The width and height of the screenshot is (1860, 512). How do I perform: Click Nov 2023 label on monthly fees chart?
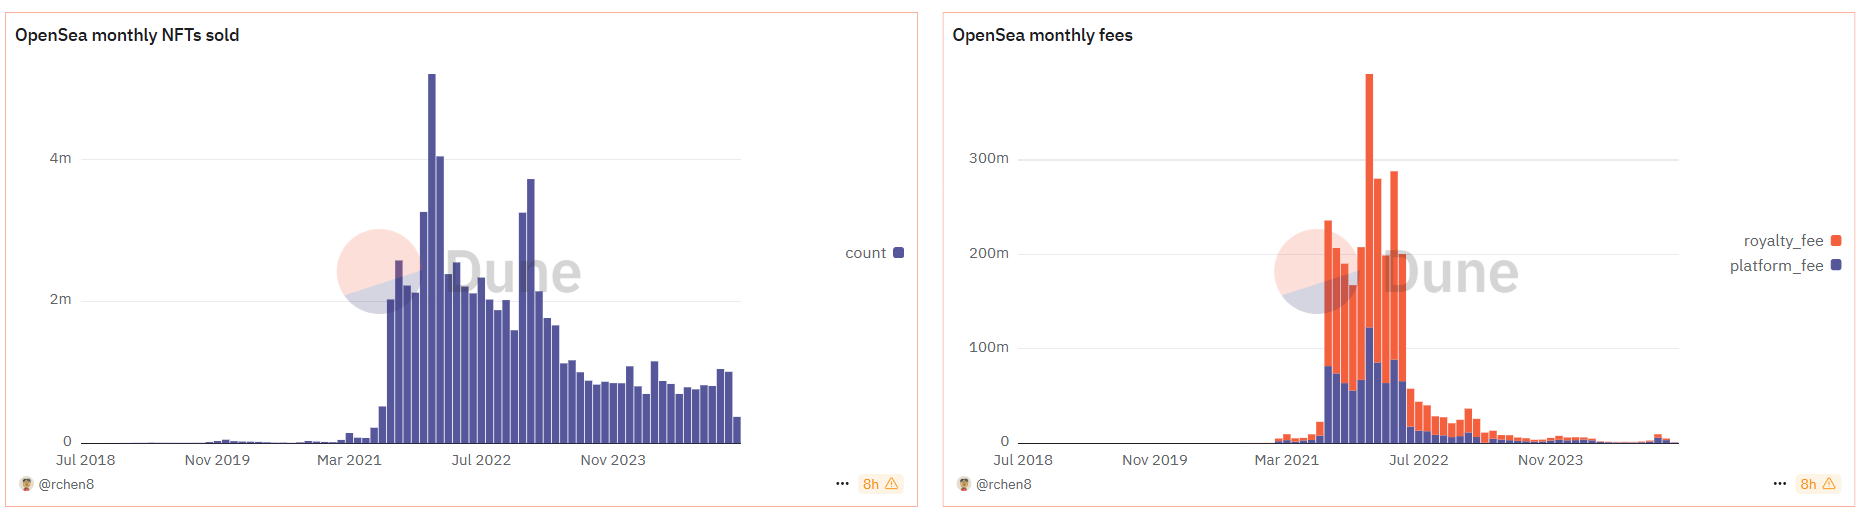point(1550,460)
